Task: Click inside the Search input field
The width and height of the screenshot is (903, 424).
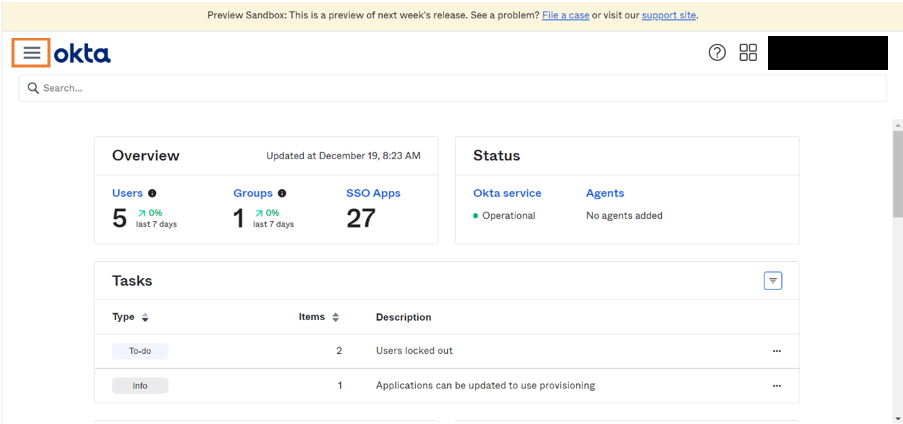Action: pos(450,88)
